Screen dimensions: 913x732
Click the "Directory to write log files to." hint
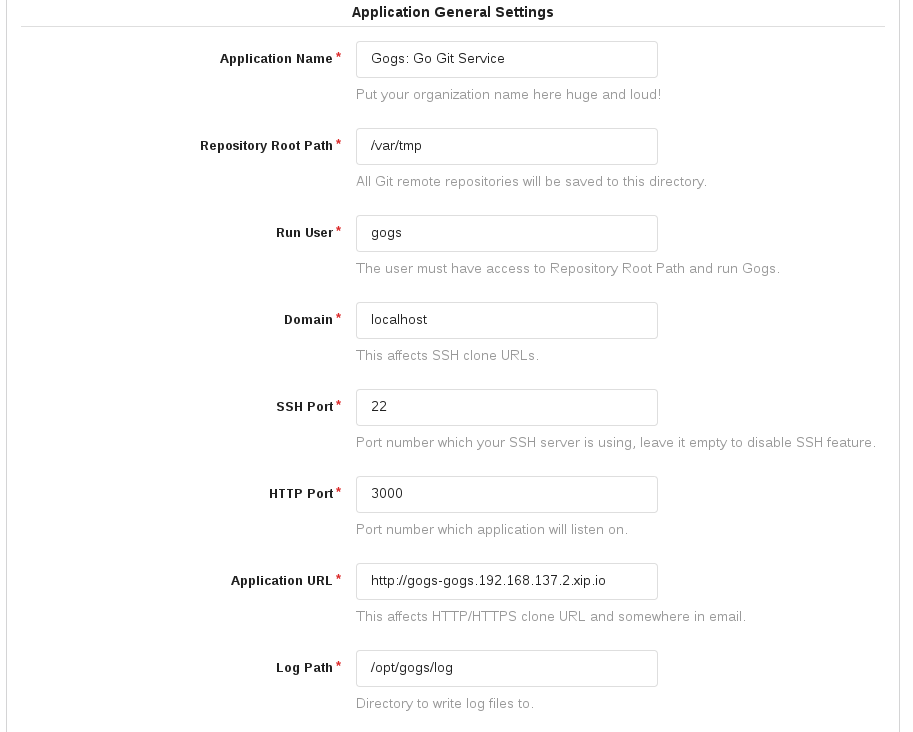pos(444,704)
